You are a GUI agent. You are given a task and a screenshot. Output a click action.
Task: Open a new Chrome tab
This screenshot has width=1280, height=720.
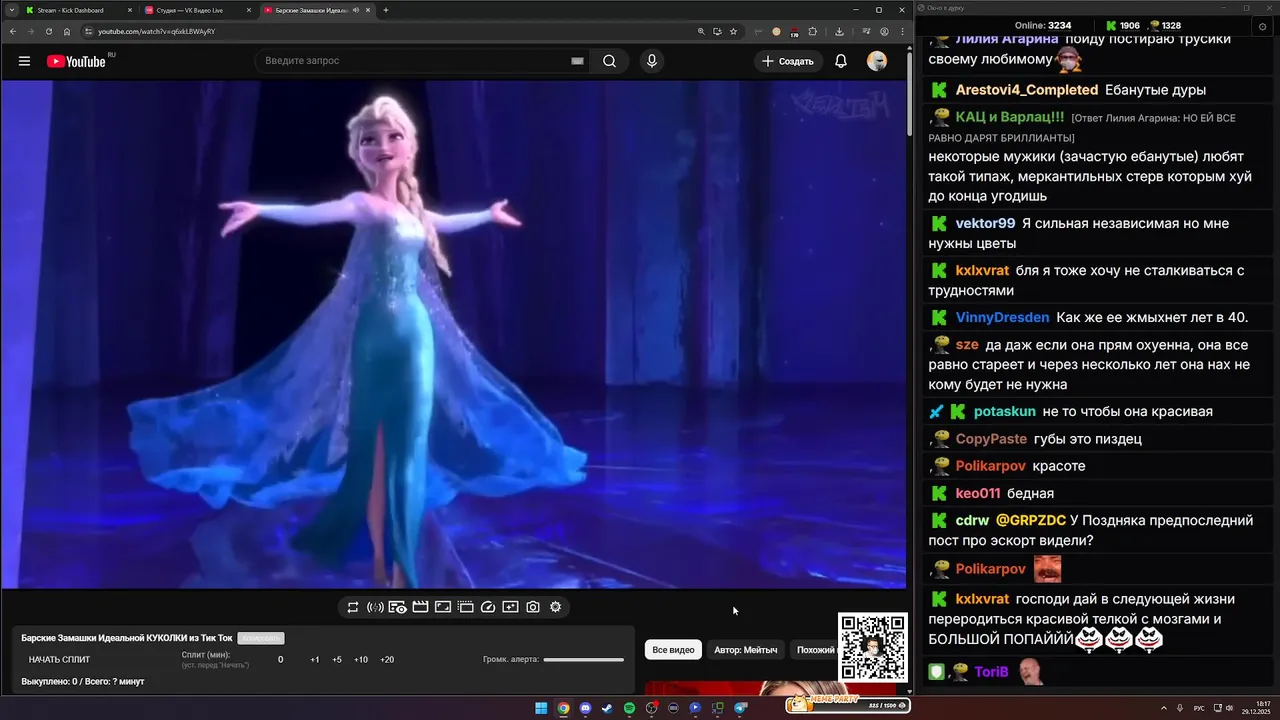point(386,10)
